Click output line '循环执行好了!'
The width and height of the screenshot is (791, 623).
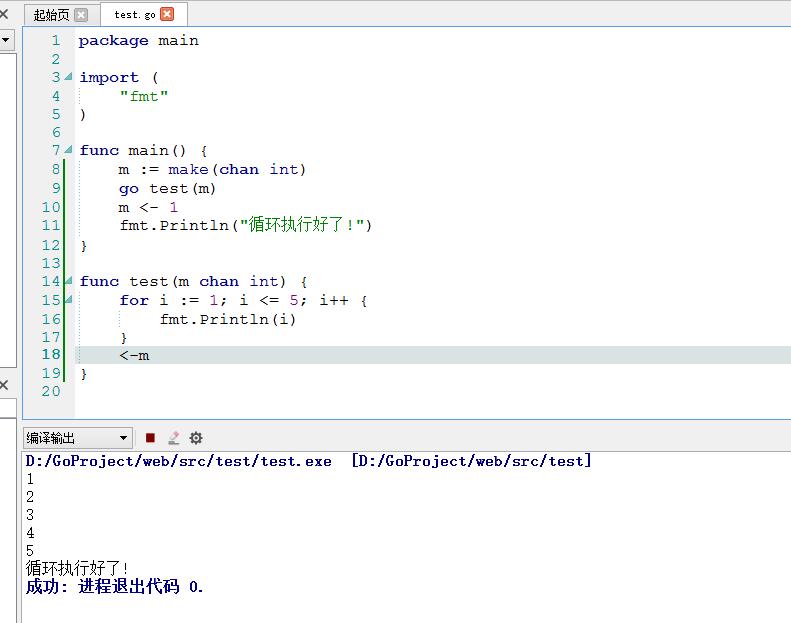[x=77, y=569]
